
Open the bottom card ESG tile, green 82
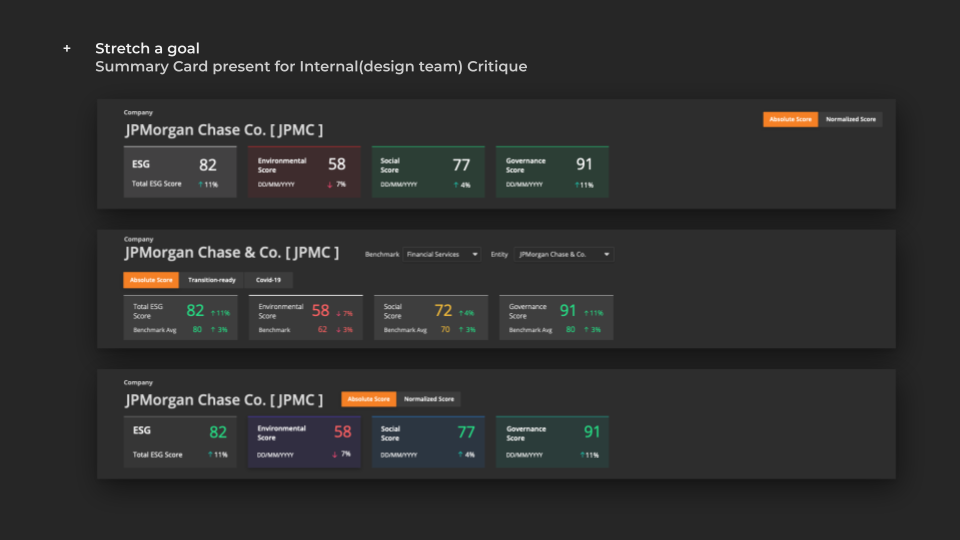(x=180, y=441)
